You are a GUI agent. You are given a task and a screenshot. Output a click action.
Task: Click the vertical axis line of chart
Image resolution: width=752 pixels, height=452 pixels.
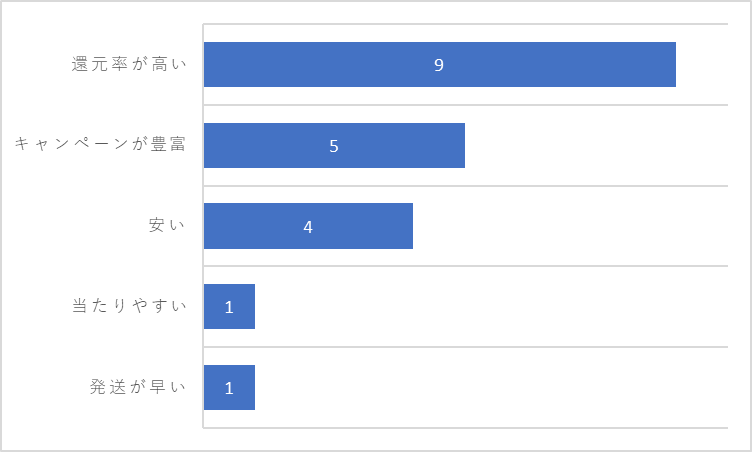[x=203, y=226]
